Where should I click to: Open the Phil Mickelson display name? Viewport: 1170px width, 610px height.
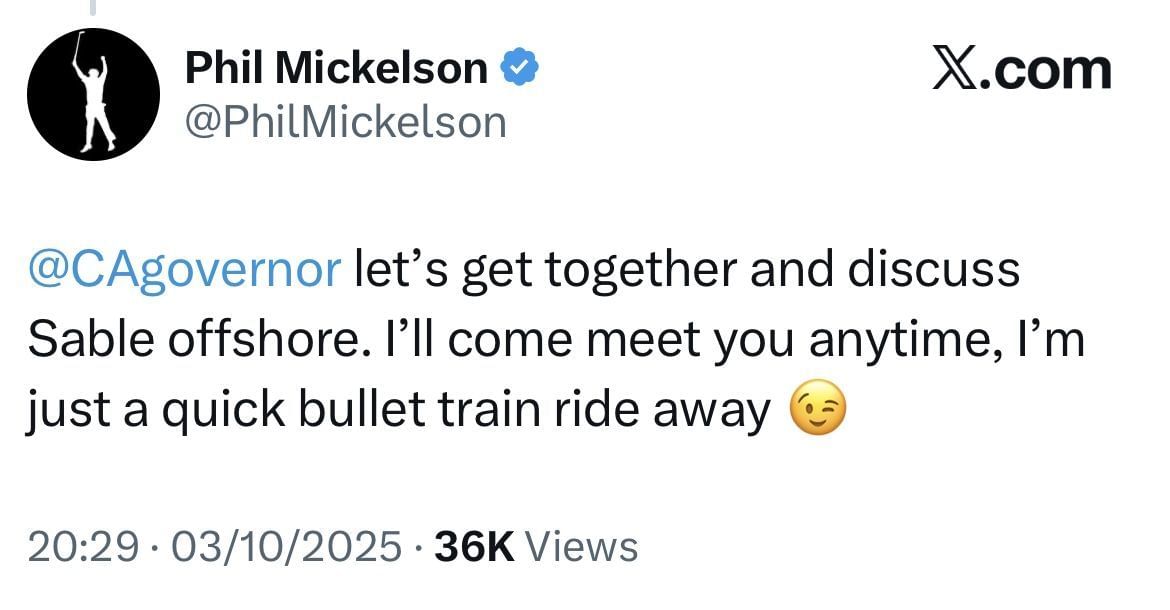(x=336, y=68)
